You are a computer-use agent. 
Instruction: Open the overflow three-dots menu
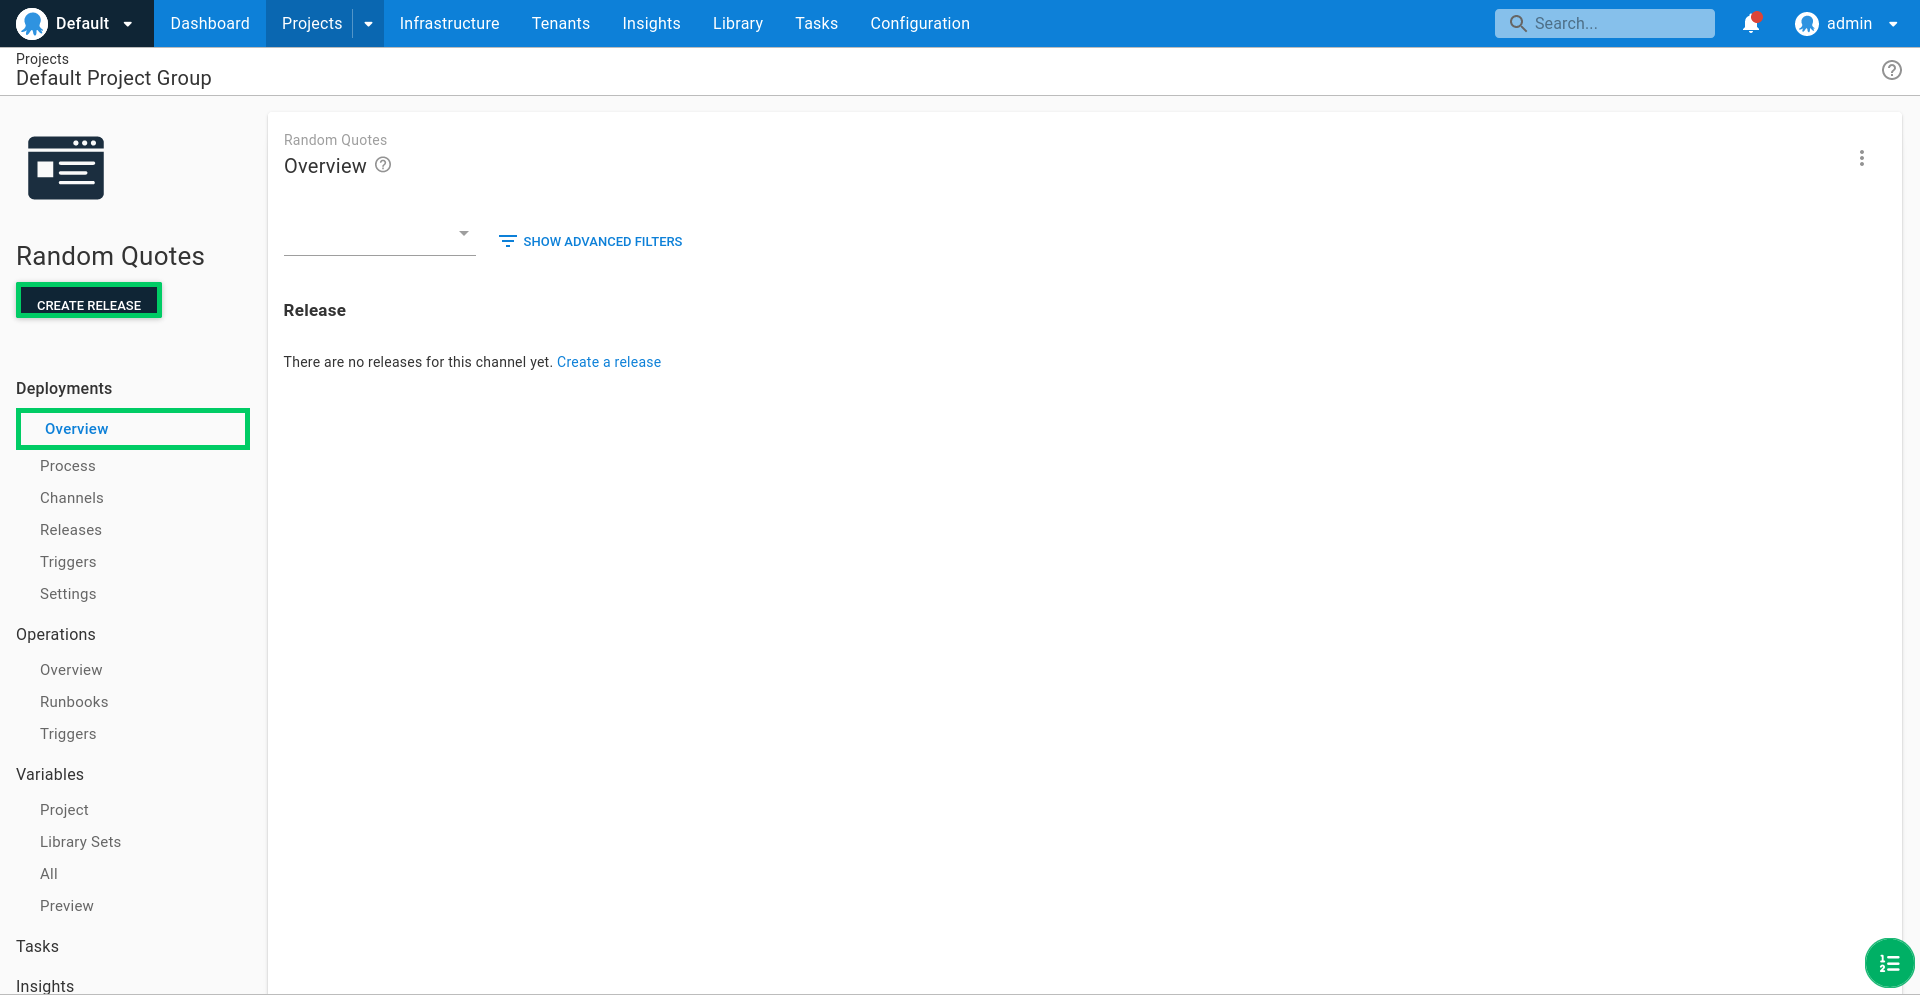pos(1861,158)
